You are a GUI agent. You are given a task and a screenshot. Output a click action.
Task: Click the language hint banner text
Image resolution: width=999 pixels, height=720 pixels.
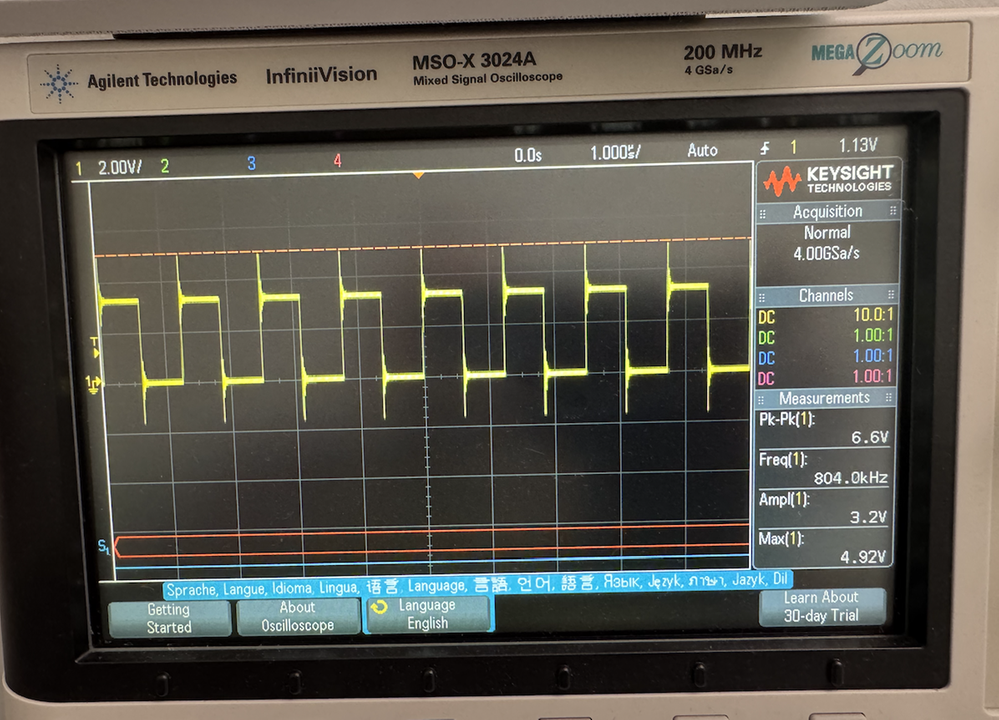tap(477, 584)
